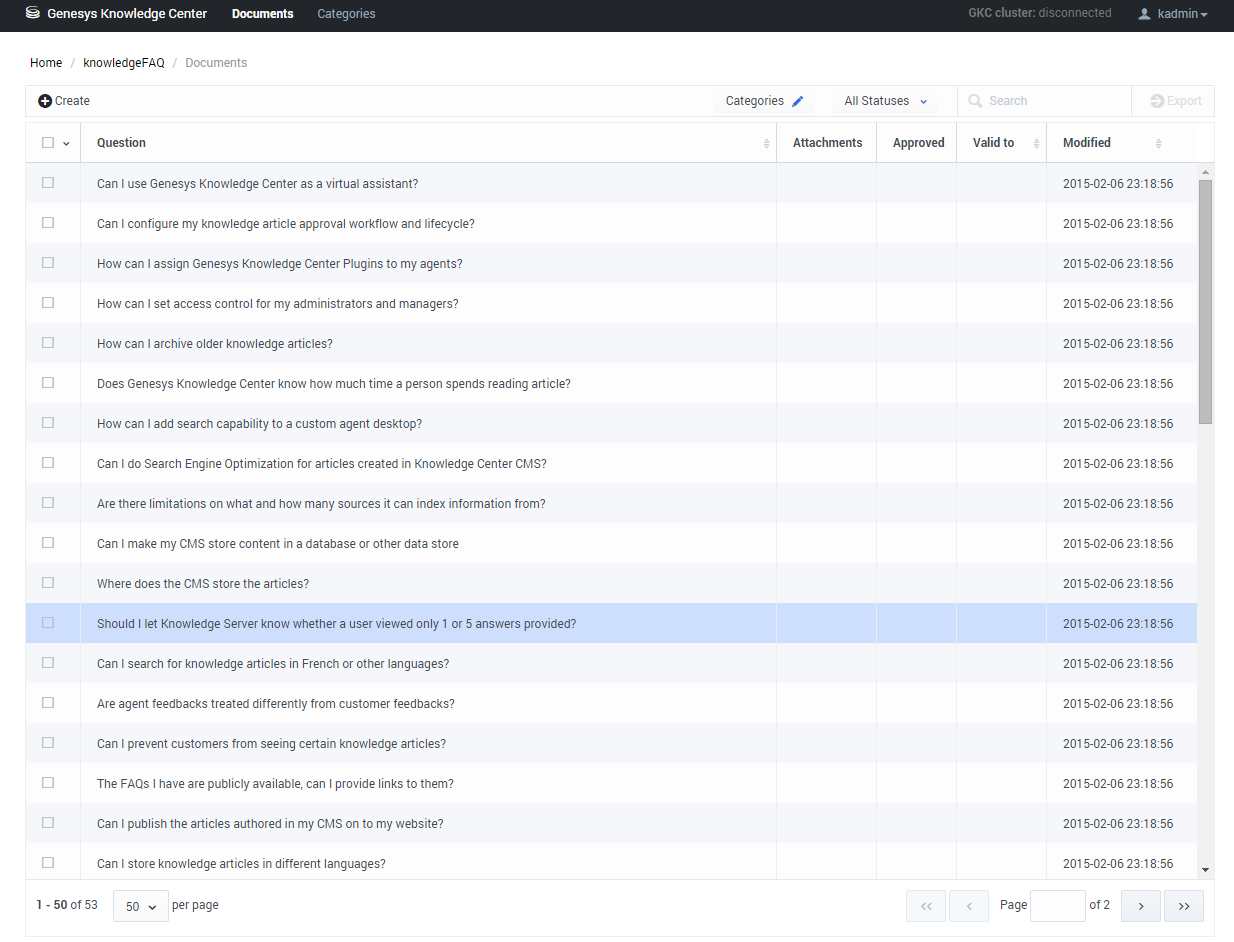Click the sort arrows on the Question column
1234x942 pixels.
pyautogui.click(x=768, y=142)
